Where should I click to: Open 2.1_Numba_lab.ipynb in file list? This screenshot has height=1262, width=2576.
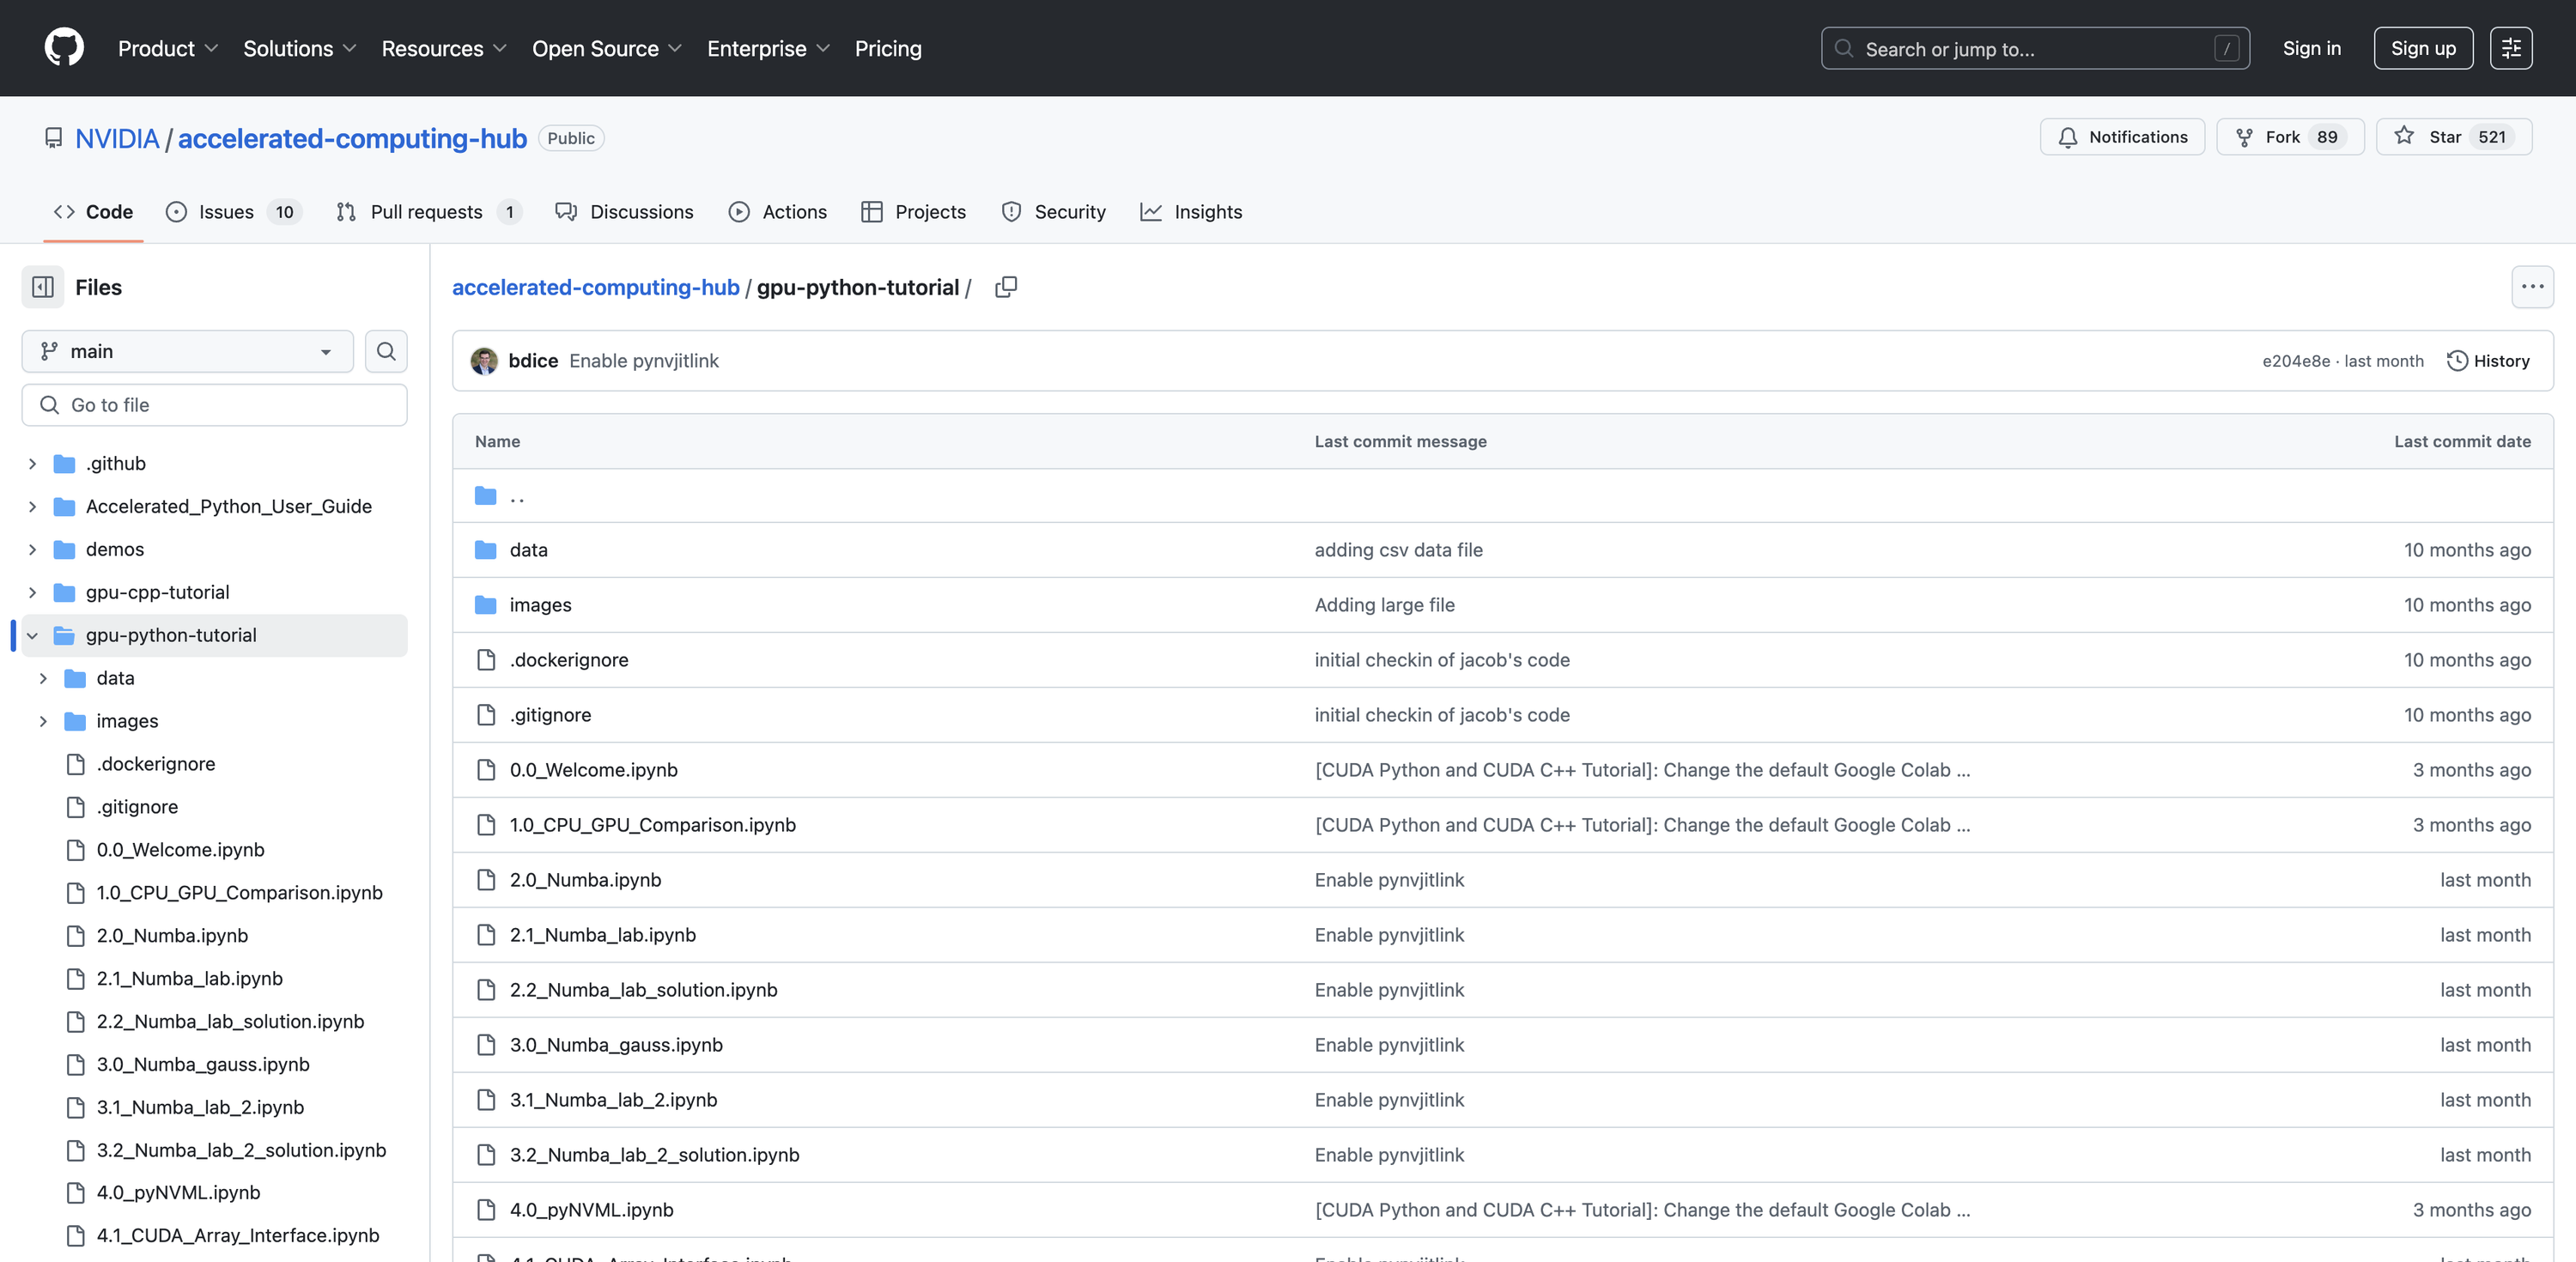(603, 935)
